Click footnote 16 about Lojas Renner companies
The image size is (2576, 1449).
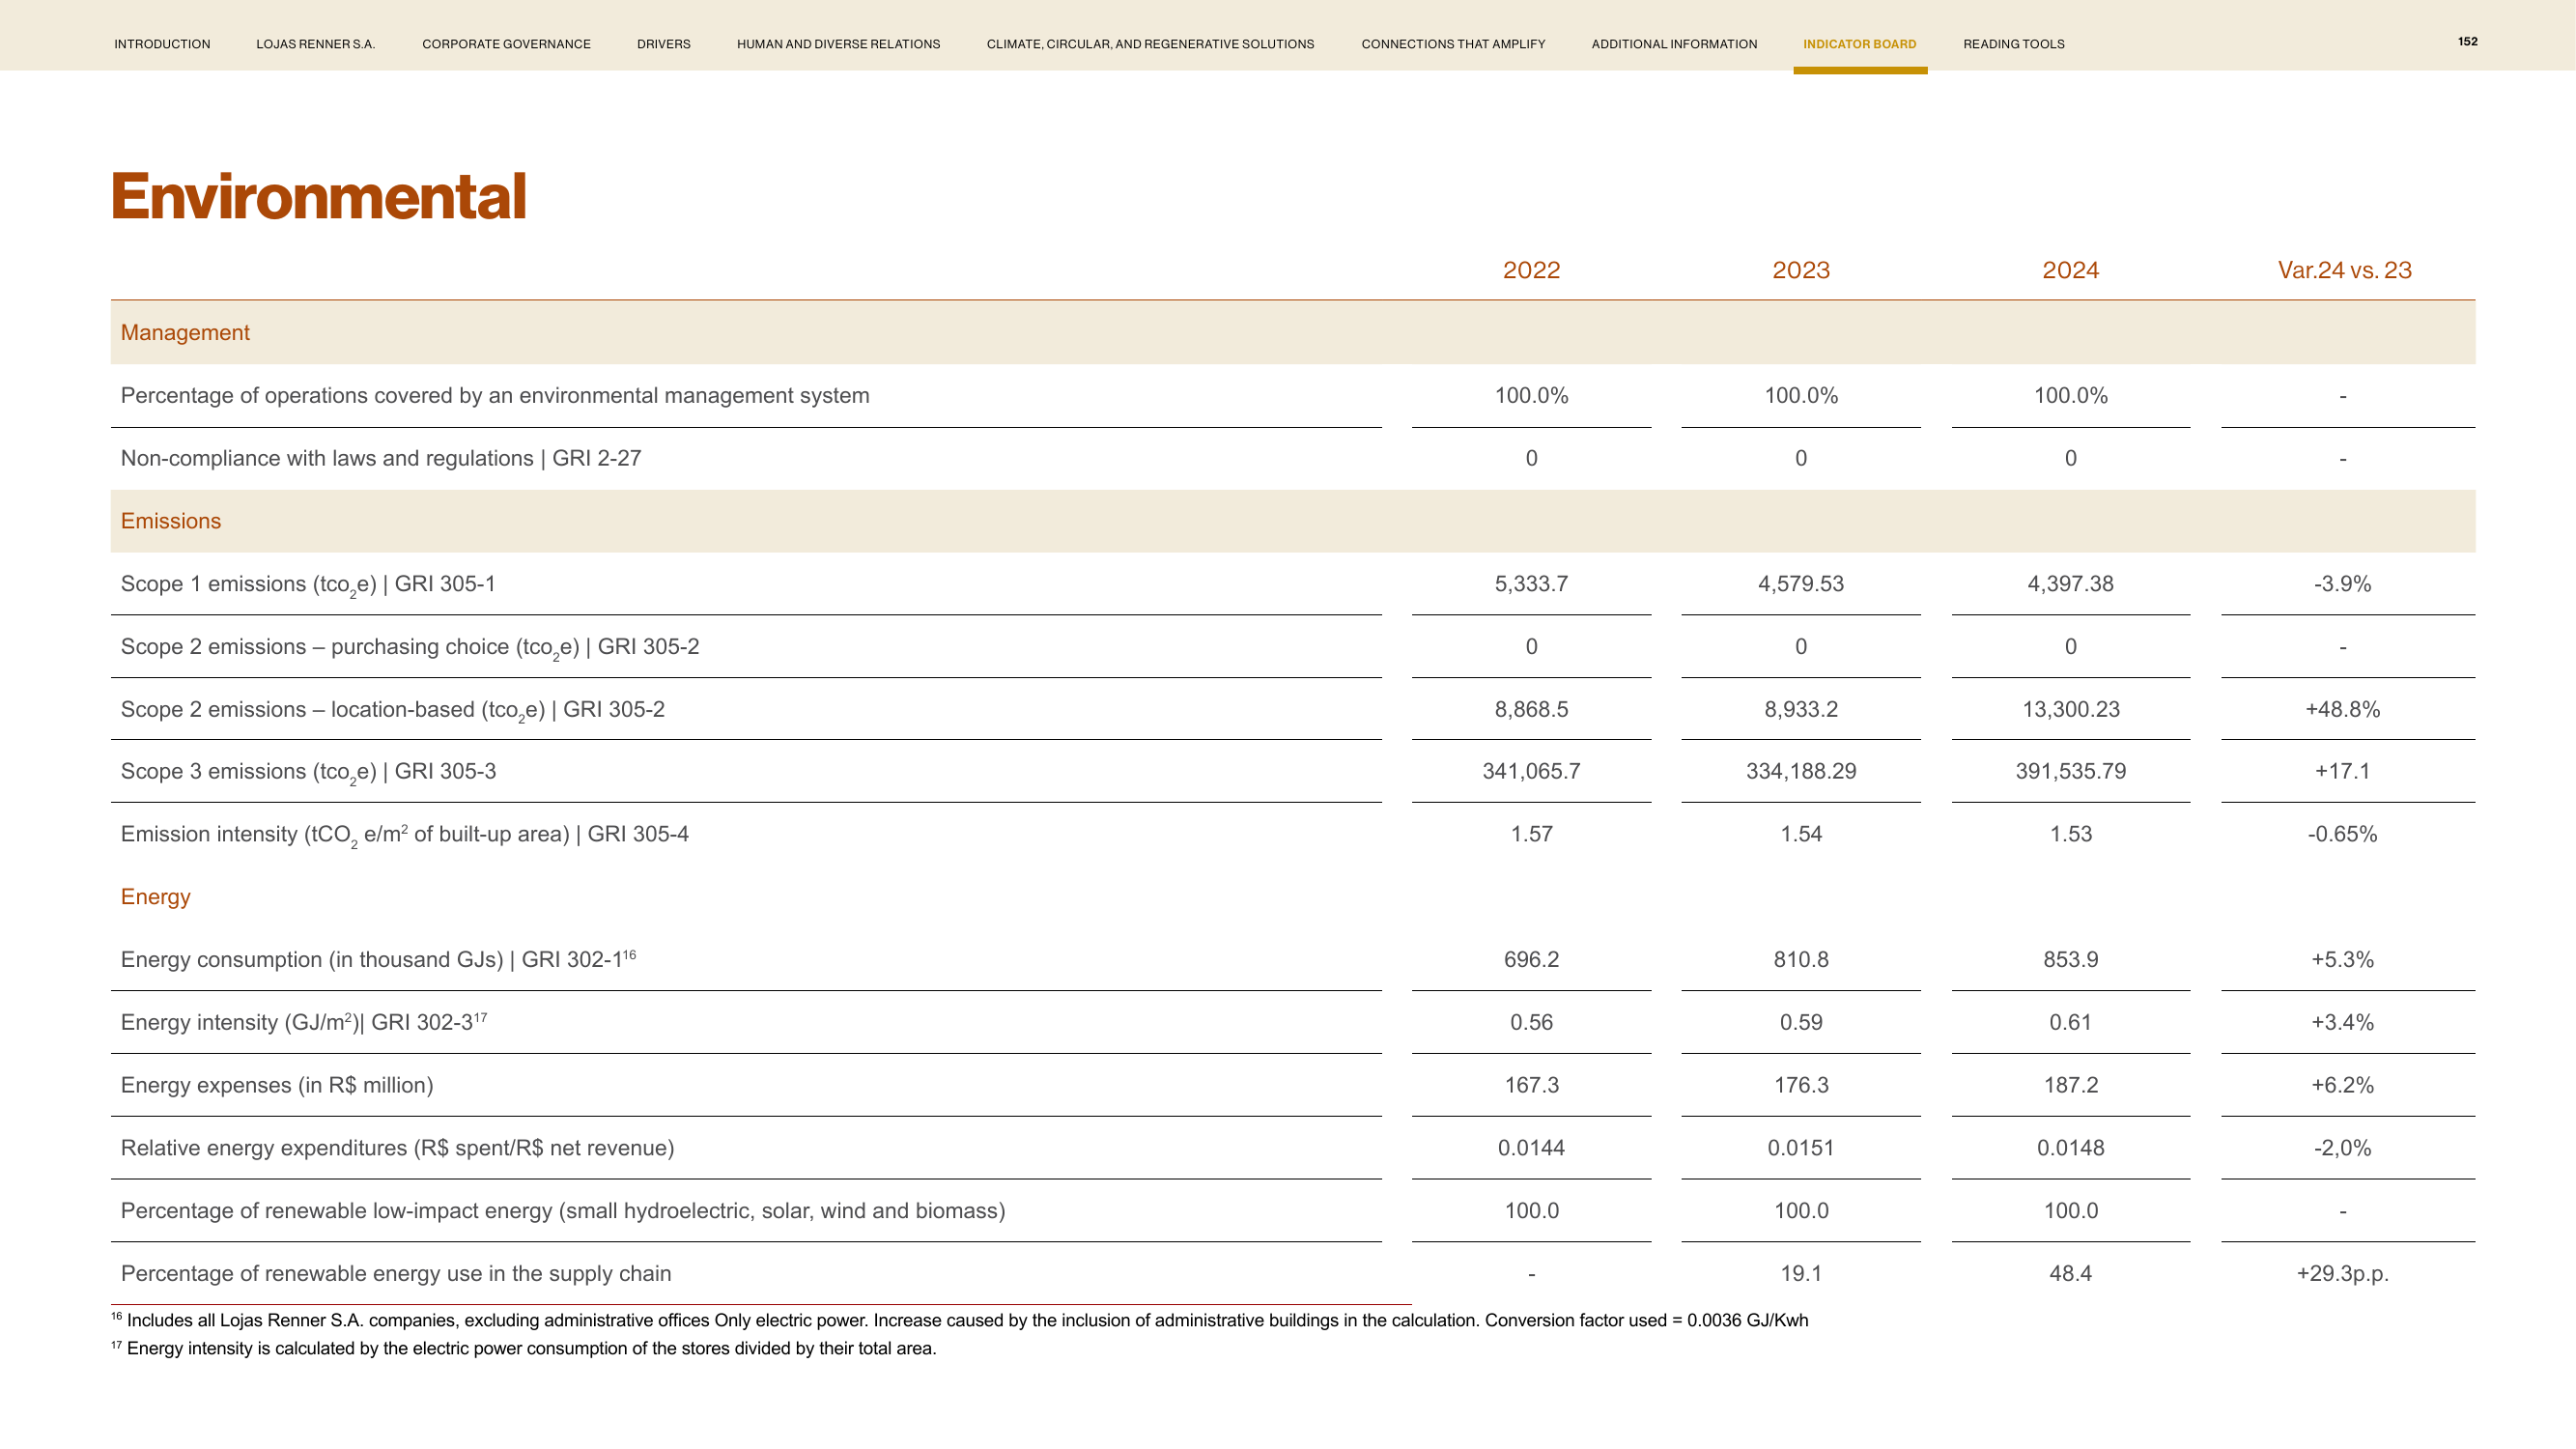(960, 1320)
